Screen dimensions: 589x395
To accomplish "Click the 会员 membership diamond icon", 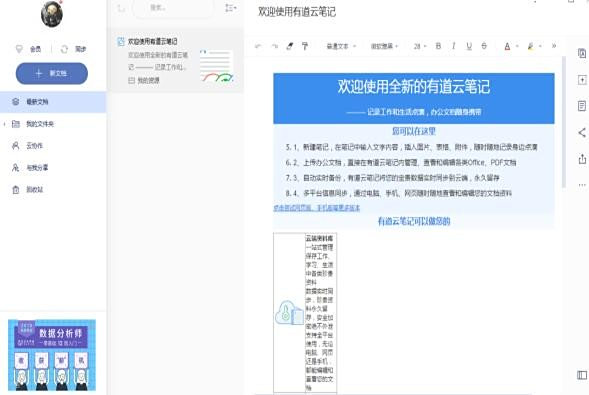I will [19, 49].
